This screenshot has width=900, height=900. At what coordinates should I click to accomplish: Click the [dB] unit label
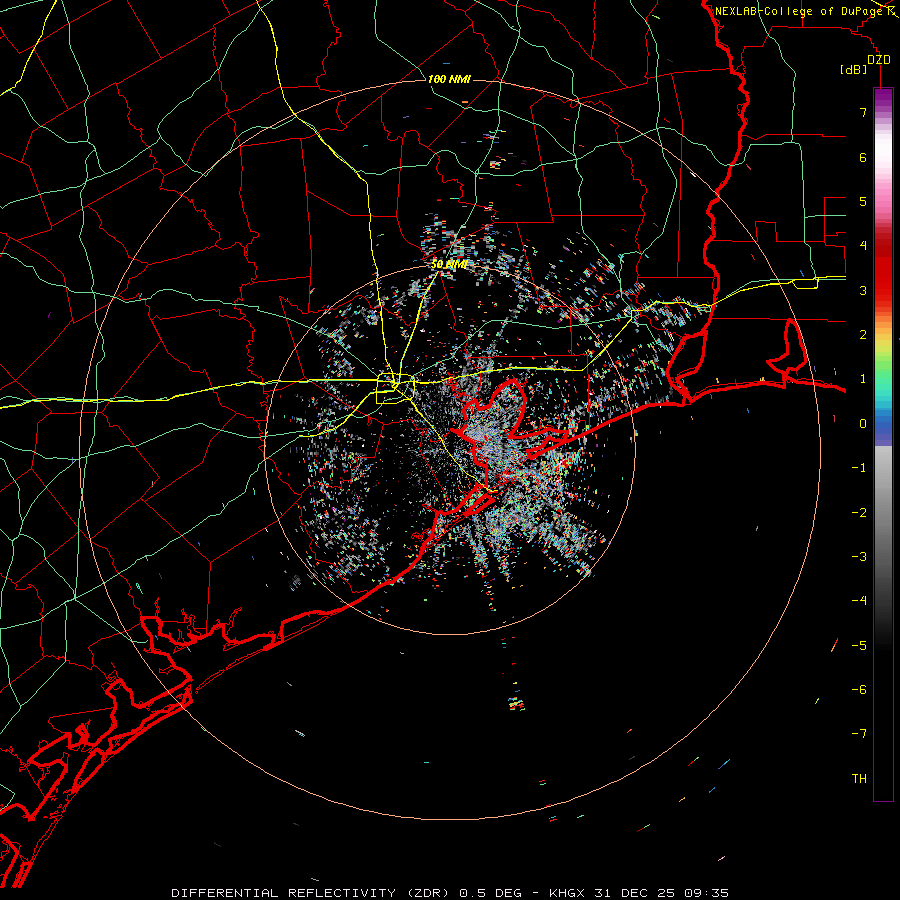[853, 70]
